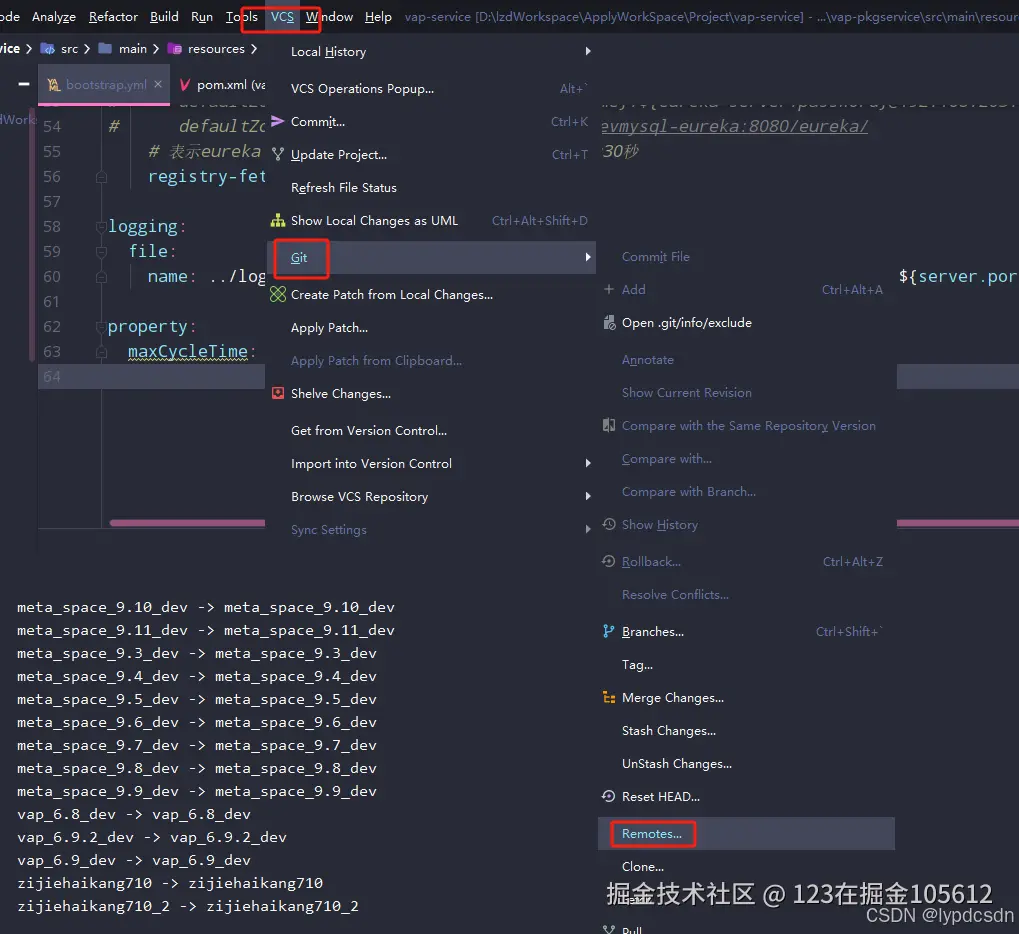The image size is (1019, 934).
Task: Click the Compare with Same Repository Version icon
Action: coord(609,425)
